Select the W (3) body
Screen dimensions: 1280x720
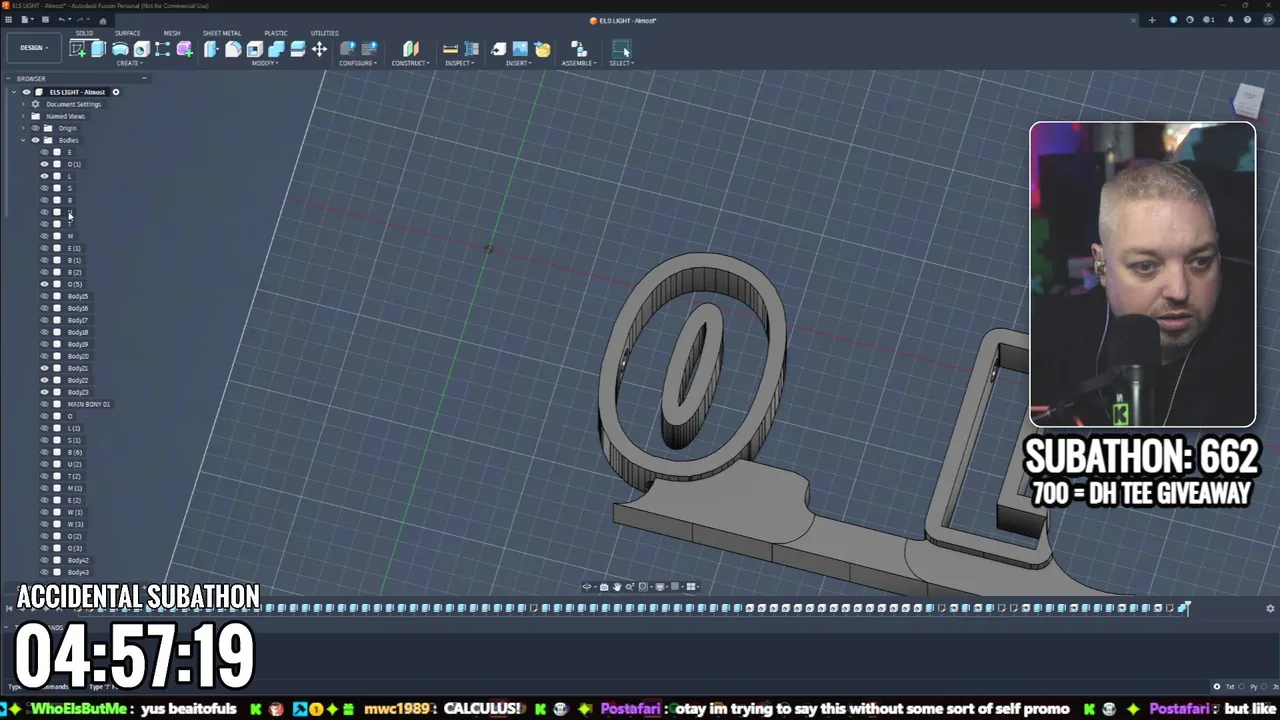click(x=75, y=524)
